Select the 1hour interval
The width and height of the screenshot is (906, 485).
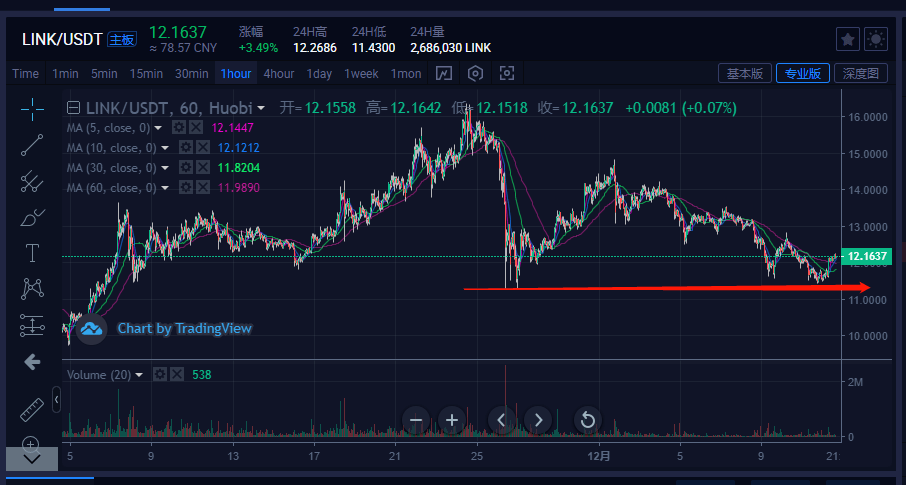coord(236,74)
